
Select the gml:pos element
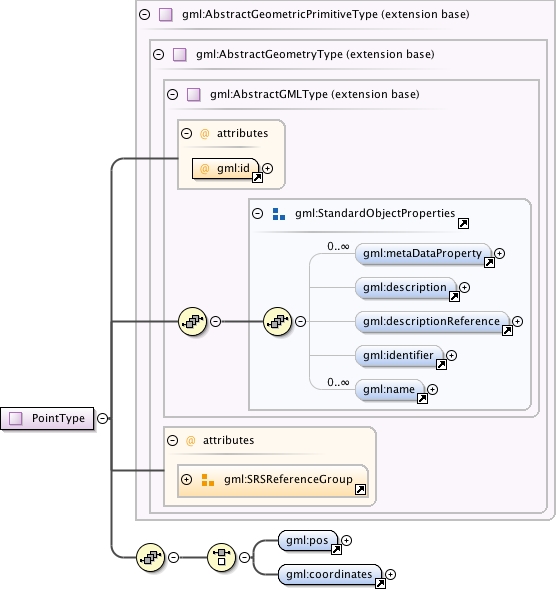point(308,541)
